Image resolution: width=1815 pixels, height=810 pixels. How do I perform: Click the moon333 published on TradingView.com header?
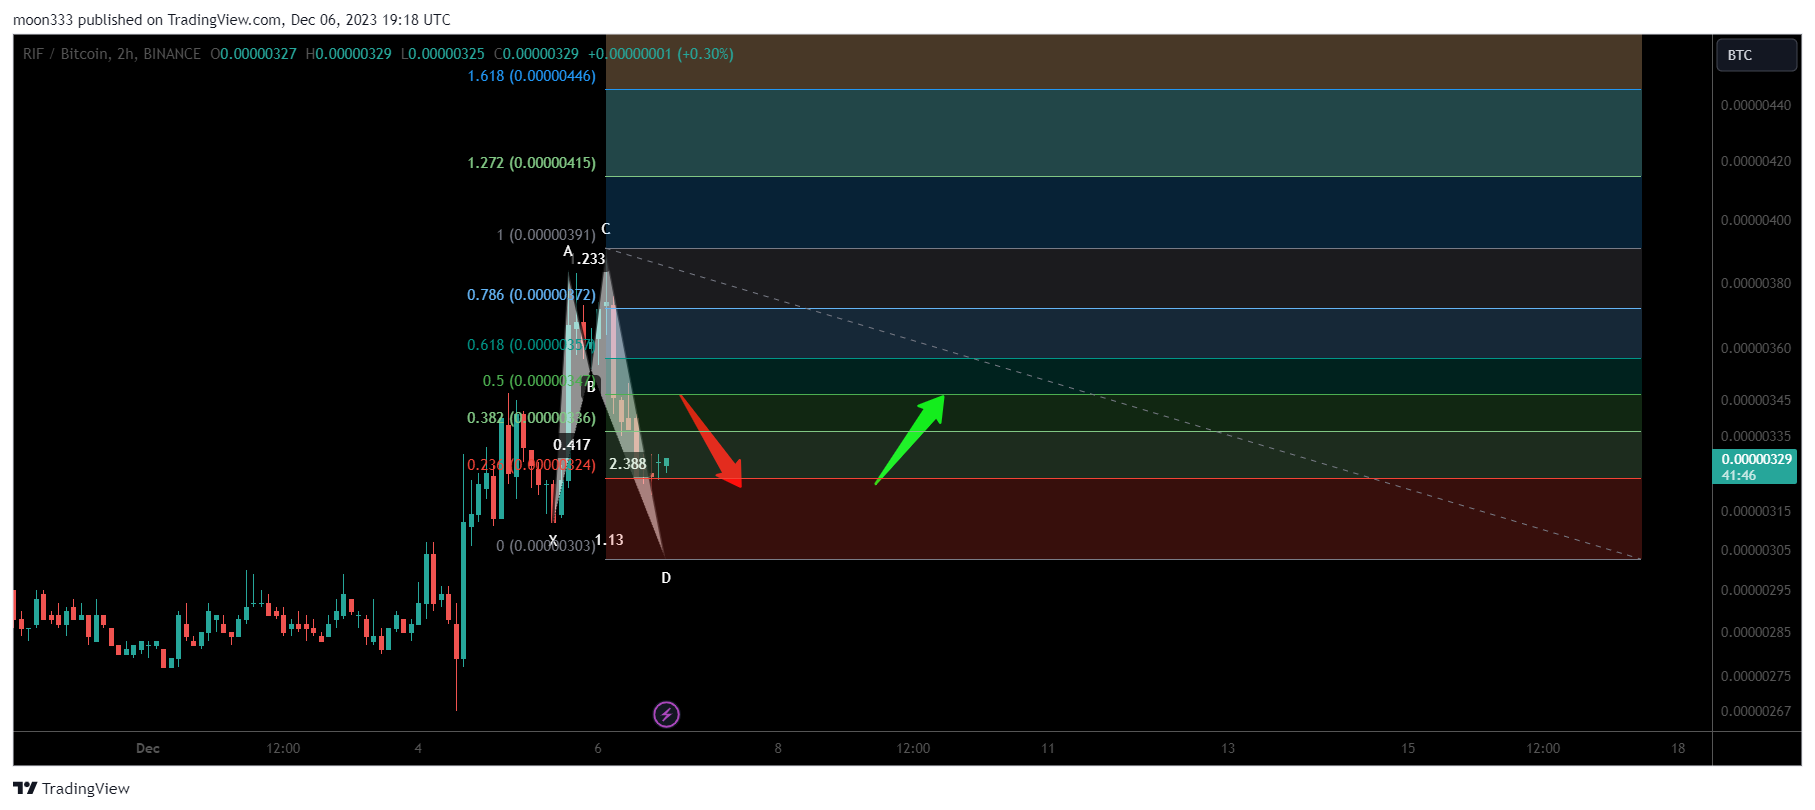232,20
